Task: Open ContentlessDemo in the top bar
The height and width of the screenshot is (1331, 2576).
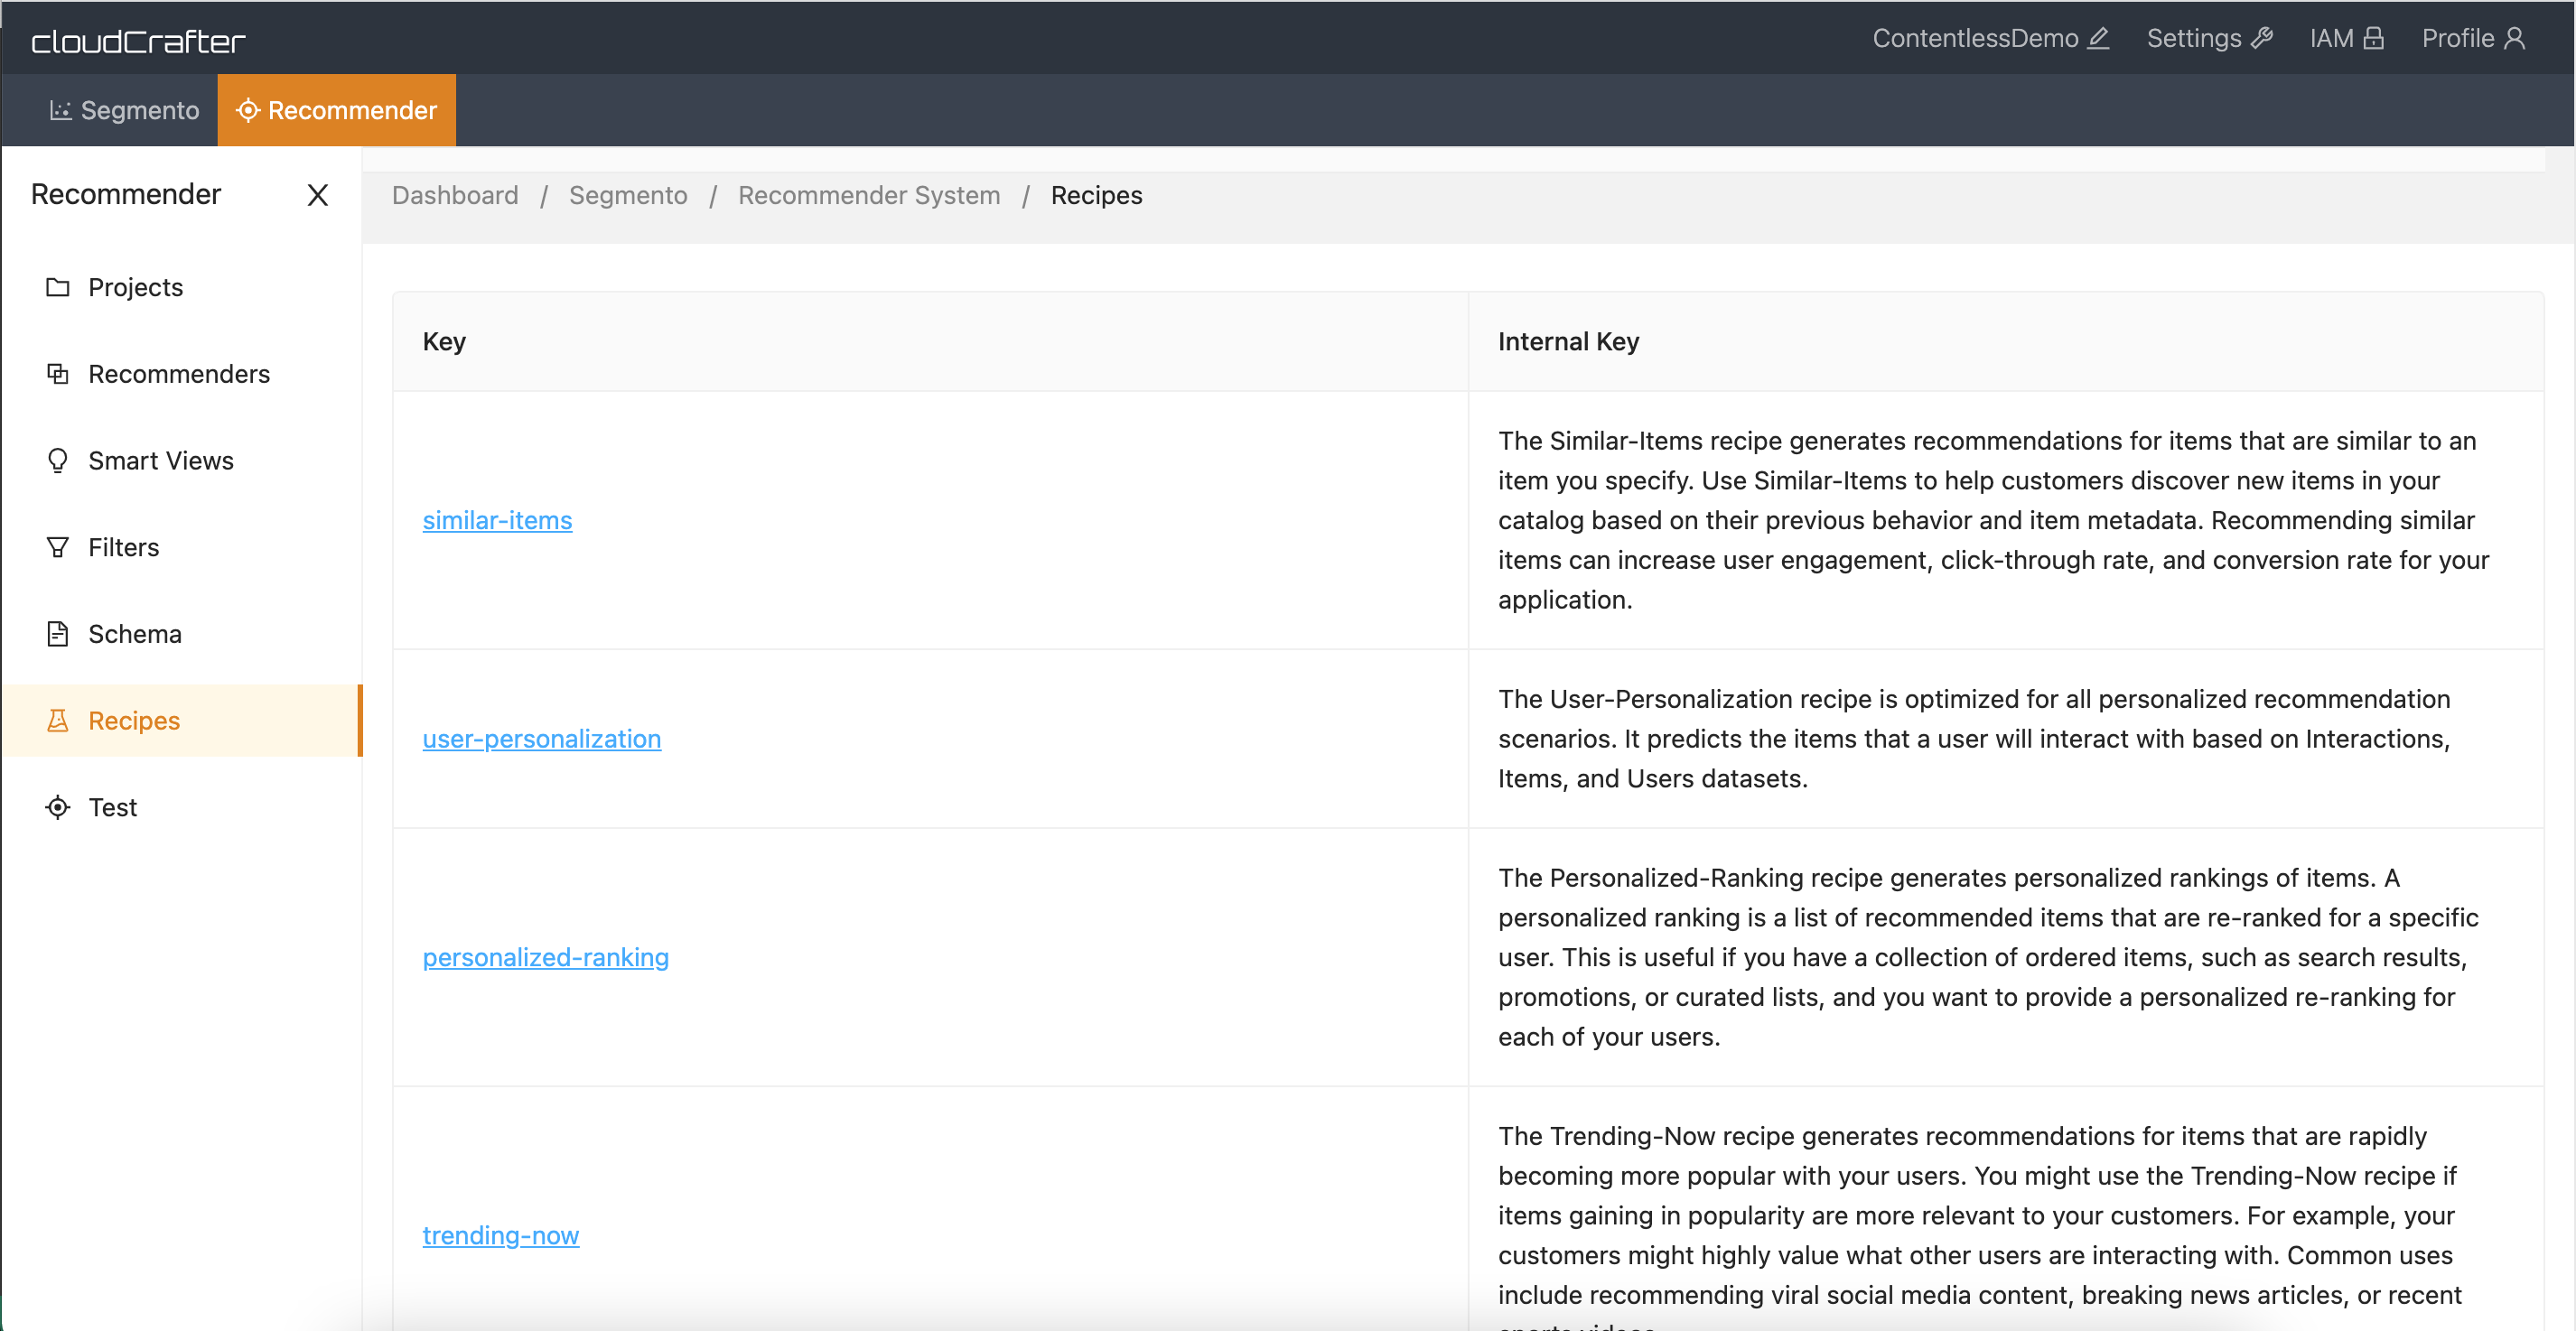Action: [1990, 38]
